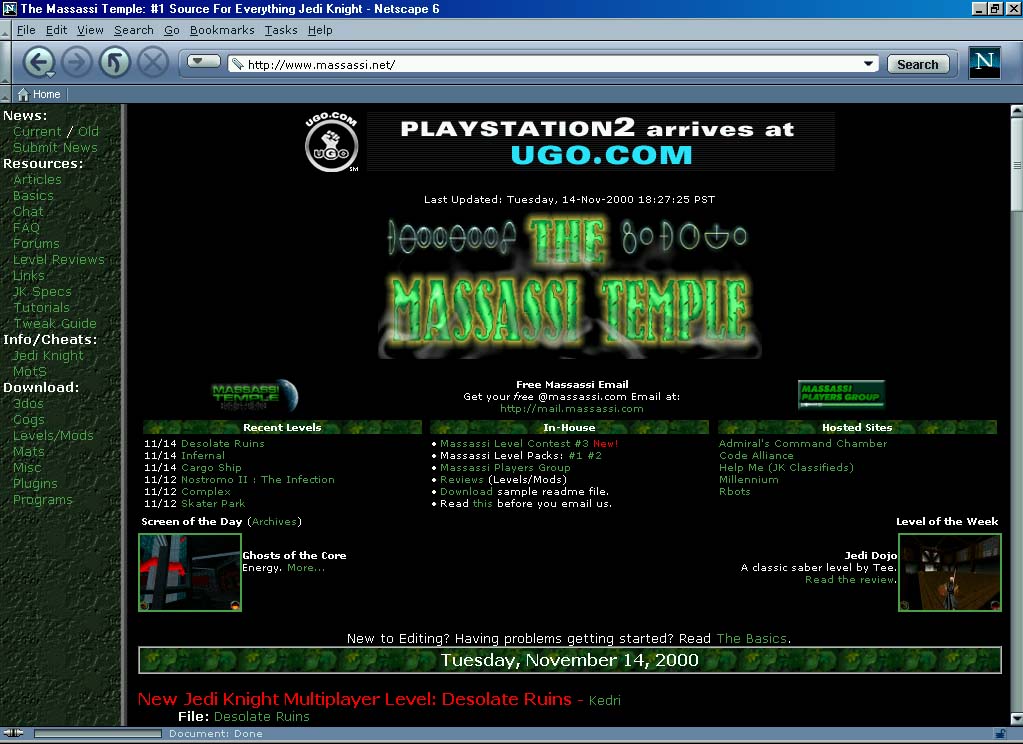The width and height of the screenshot is (1023, 744).
Task: Open the Cogs download sidebar link
Action: 29,420
